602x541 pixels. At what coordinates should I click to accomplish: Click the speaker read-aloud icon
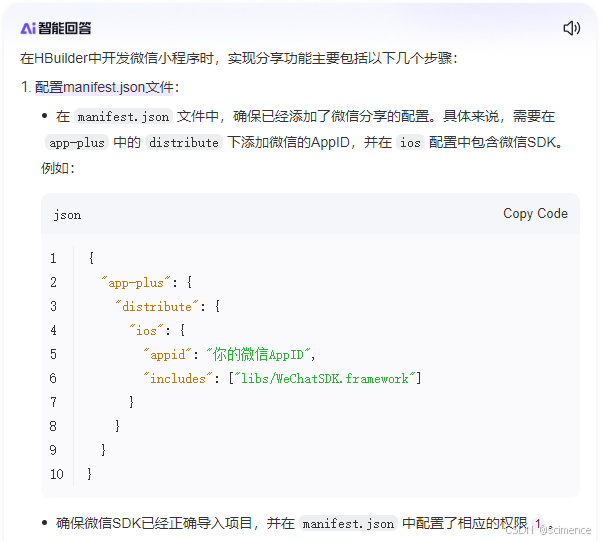coord(571,28)
